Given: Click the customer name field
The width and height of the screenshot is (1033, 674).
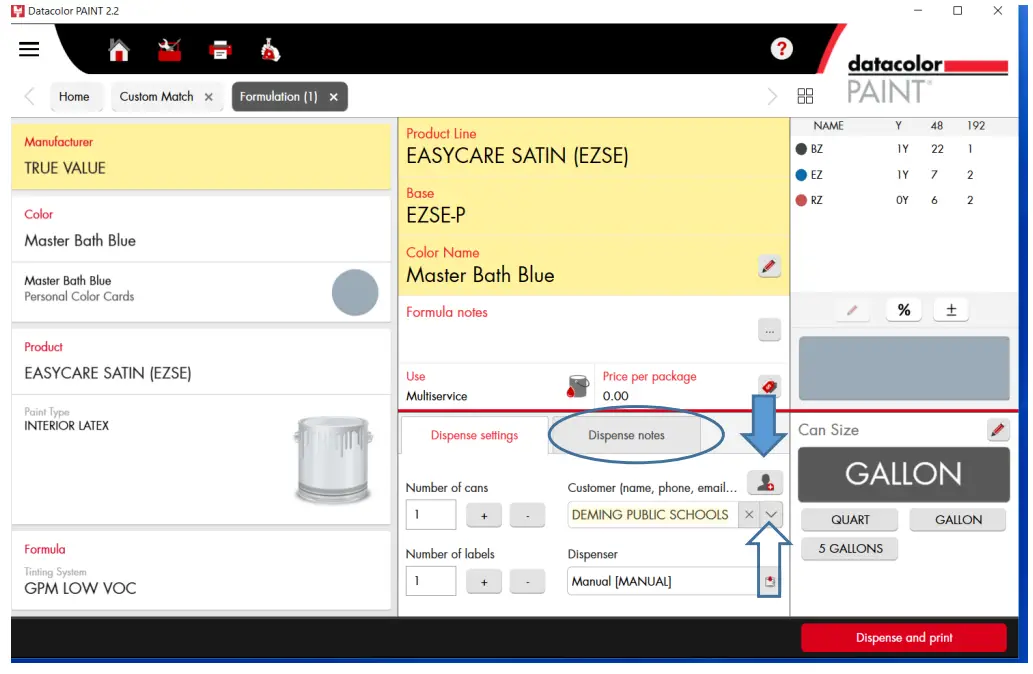Looking at the screenshot, I should pyautogui.click(x=652, y=515).
